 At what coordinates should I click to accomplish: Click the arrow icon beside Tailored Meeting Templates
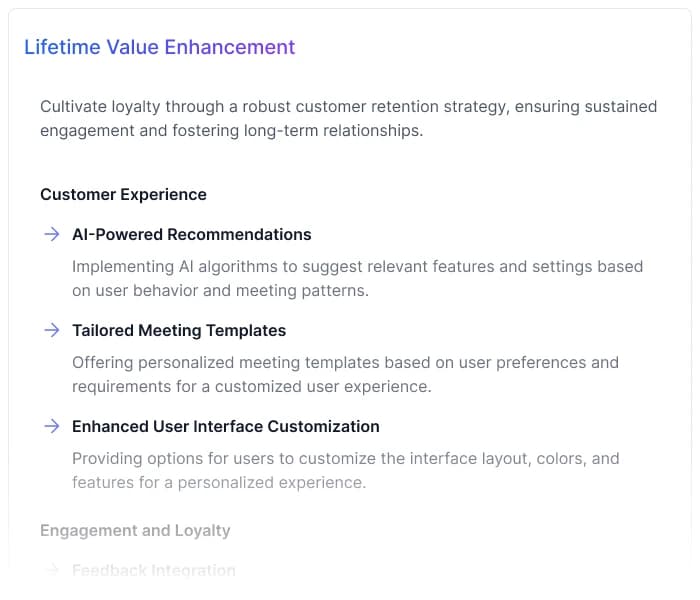(x=51, y=330)
